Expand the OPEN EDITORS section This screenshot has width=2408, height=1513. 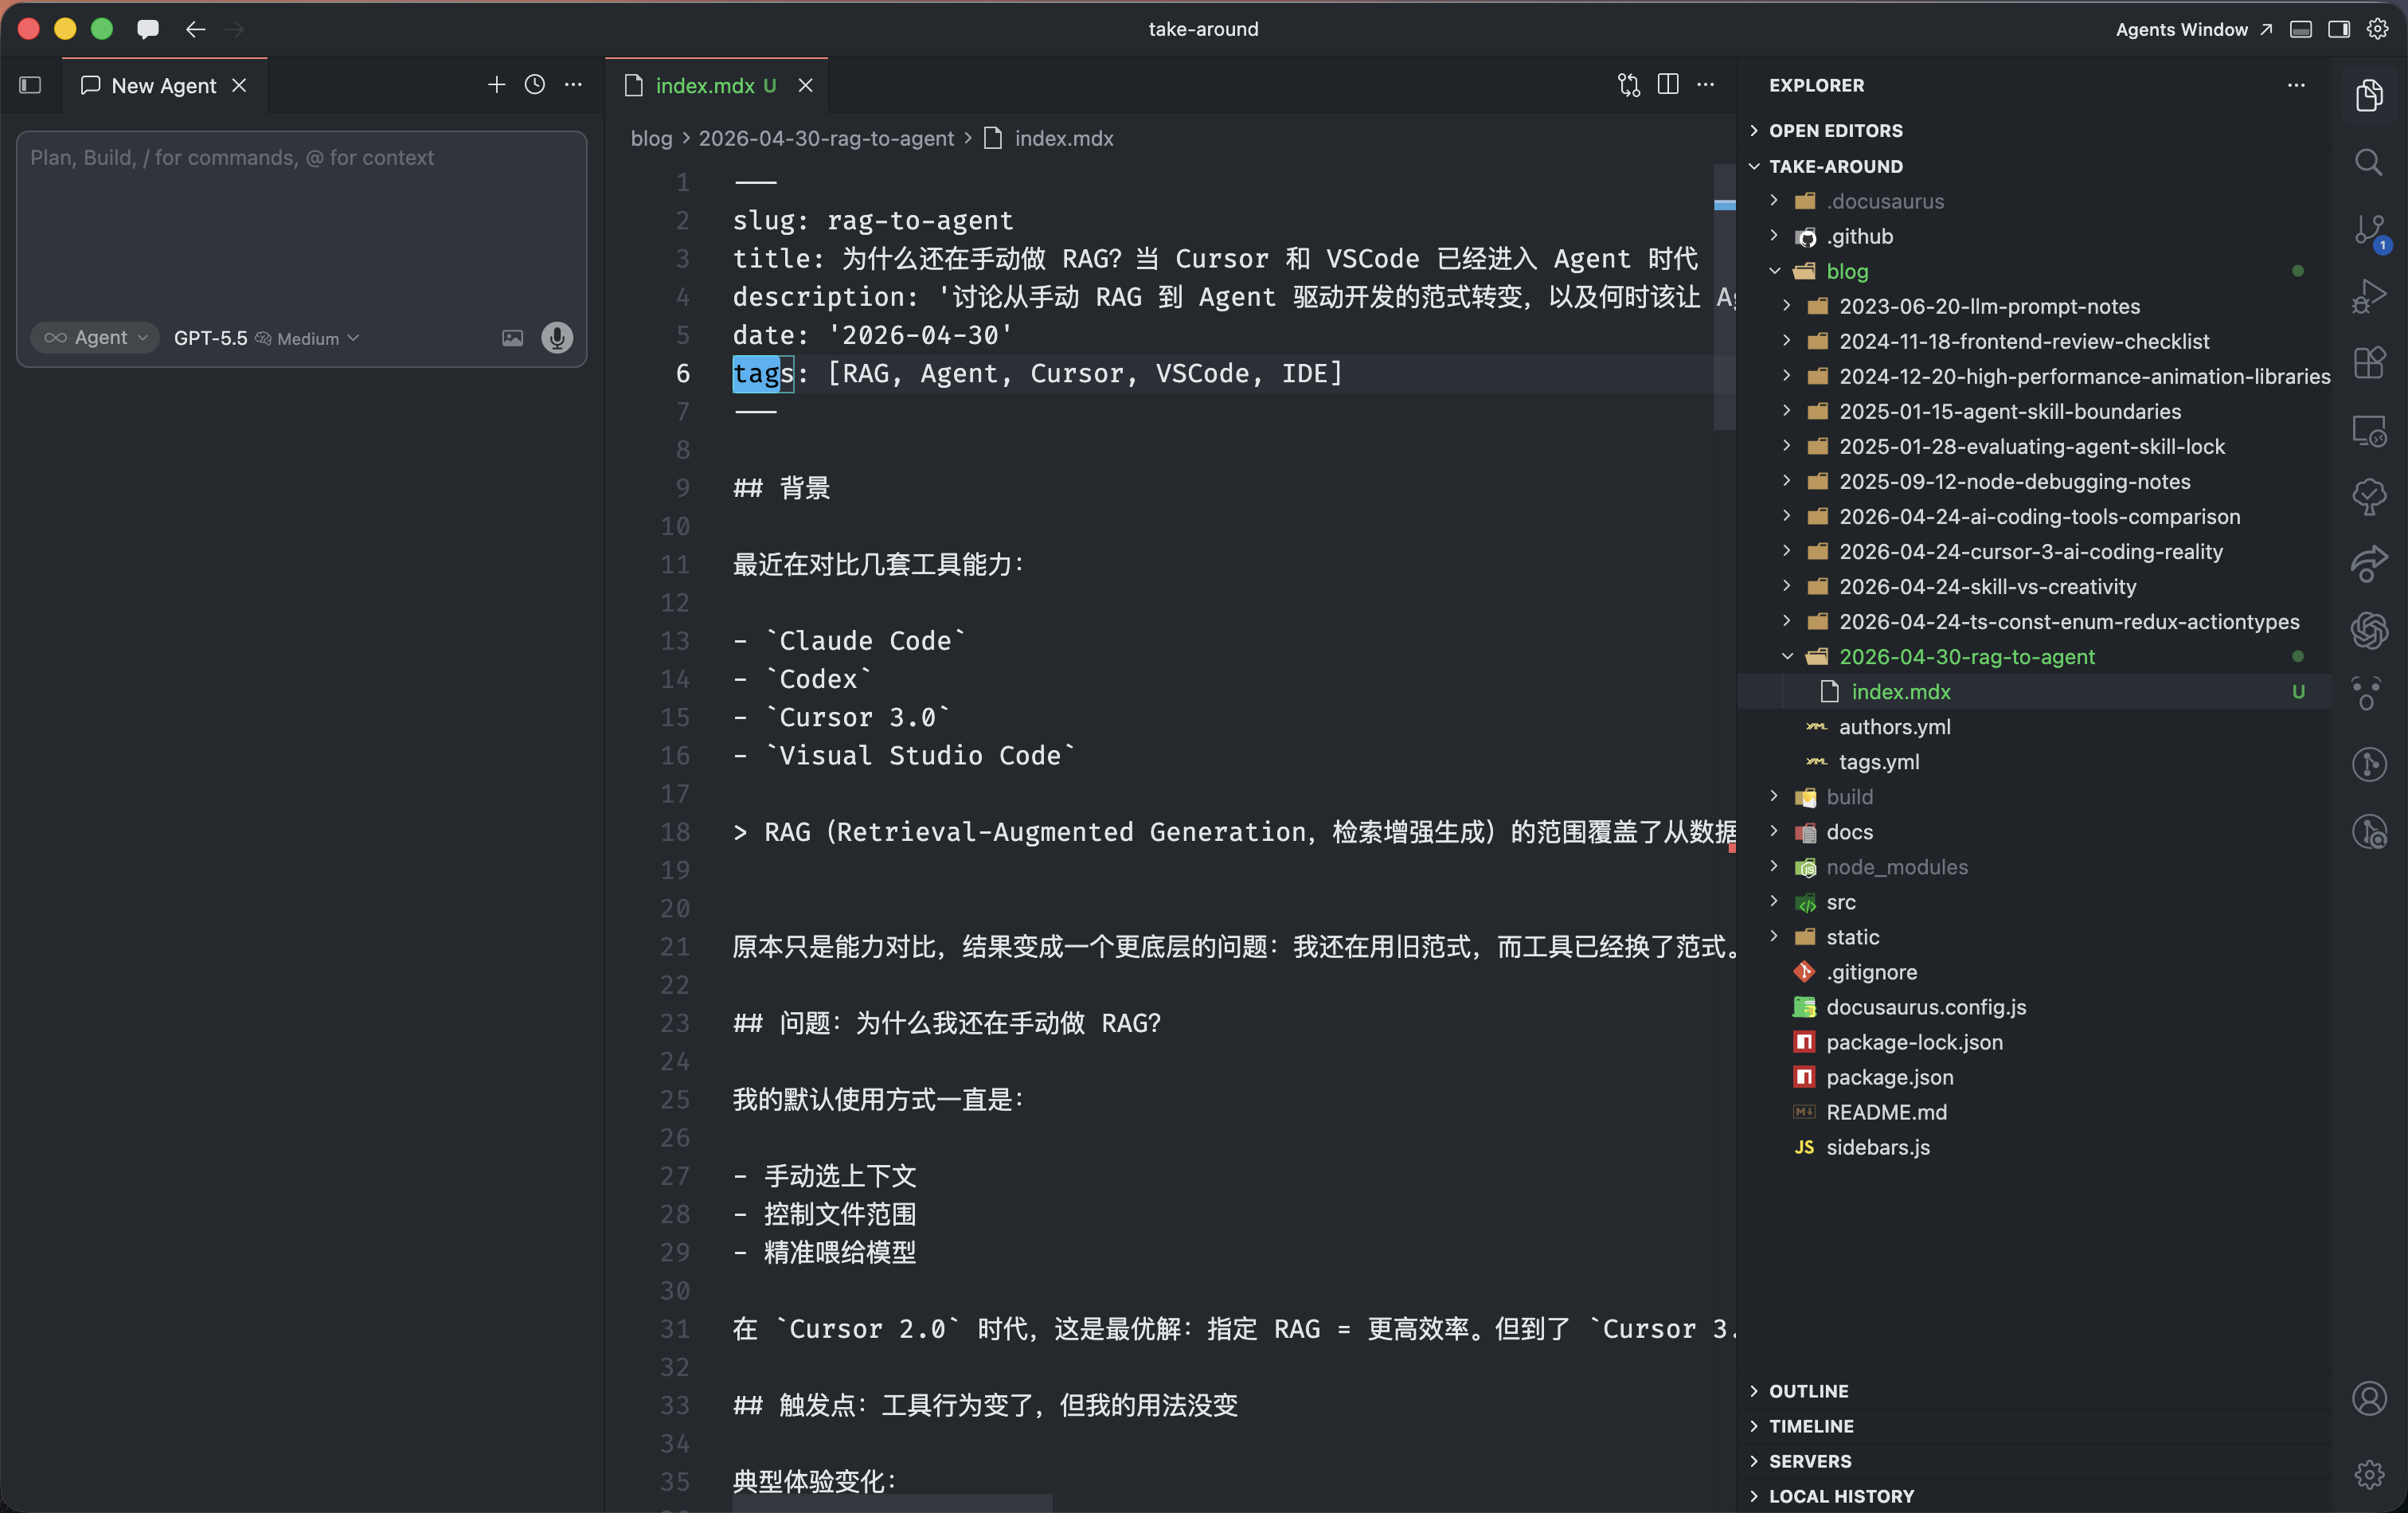(x=2035, y=130)
